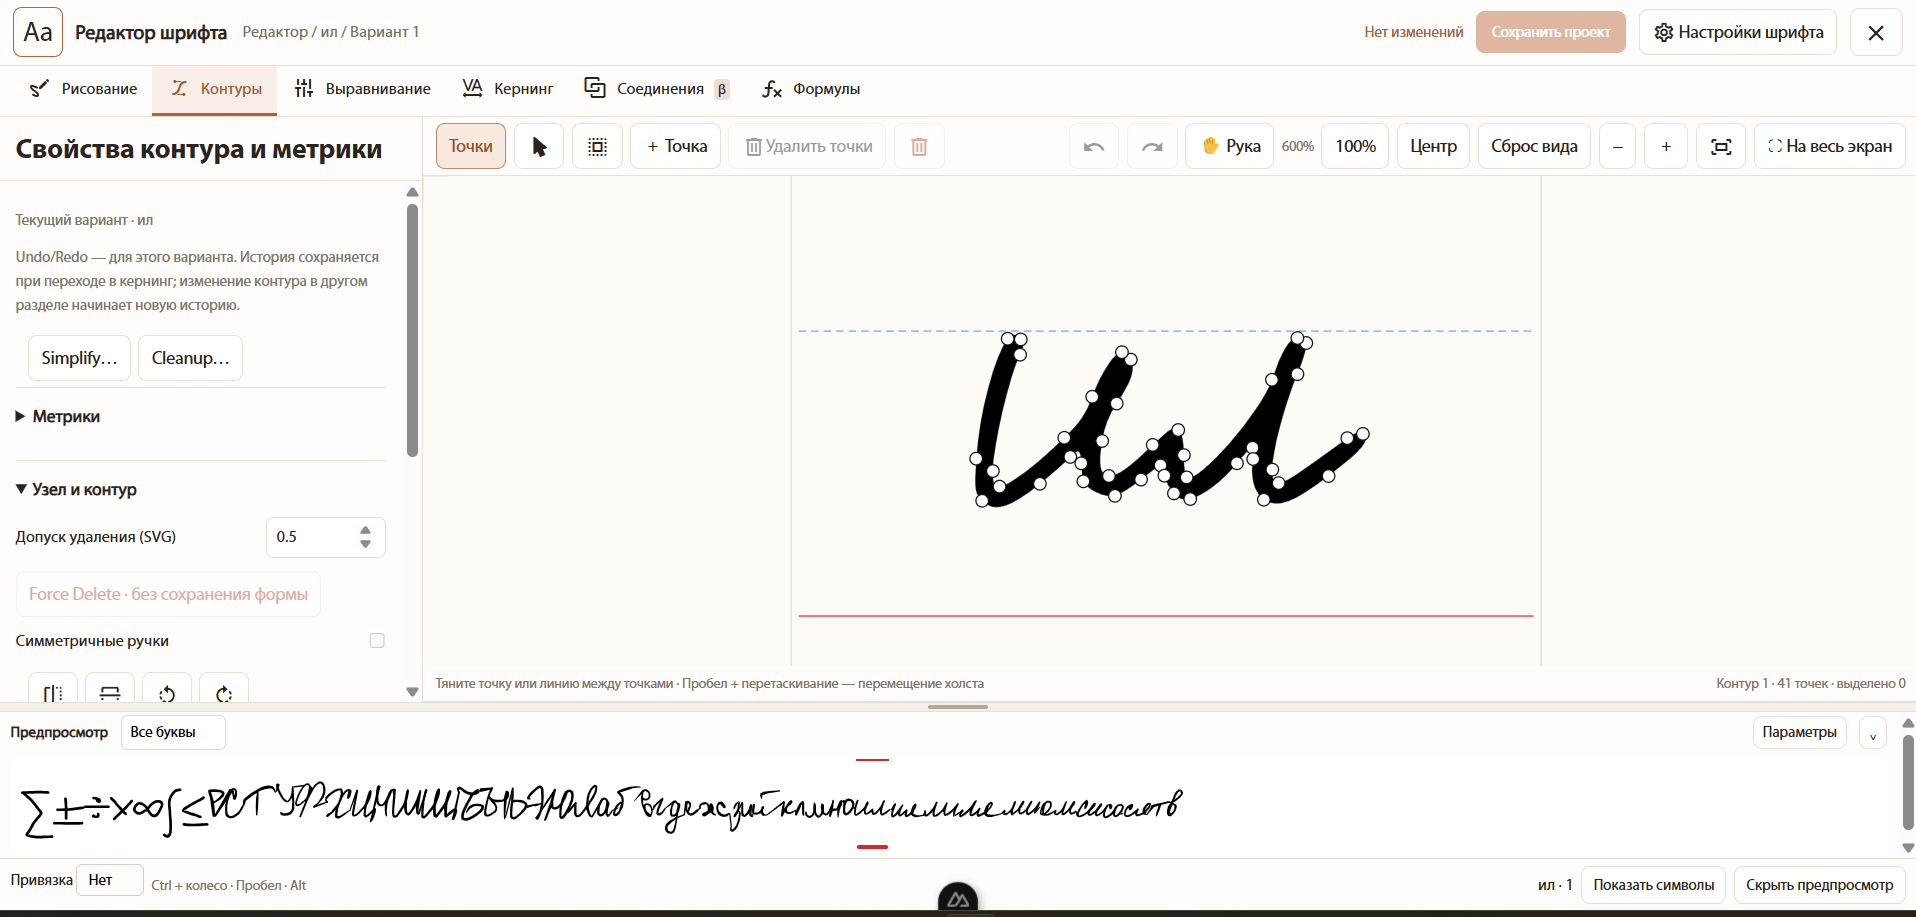Image resolution: width=1916 pixels, height=917 pixels.
Task: Go to the Кернинг tab
Action: [508, 89]
